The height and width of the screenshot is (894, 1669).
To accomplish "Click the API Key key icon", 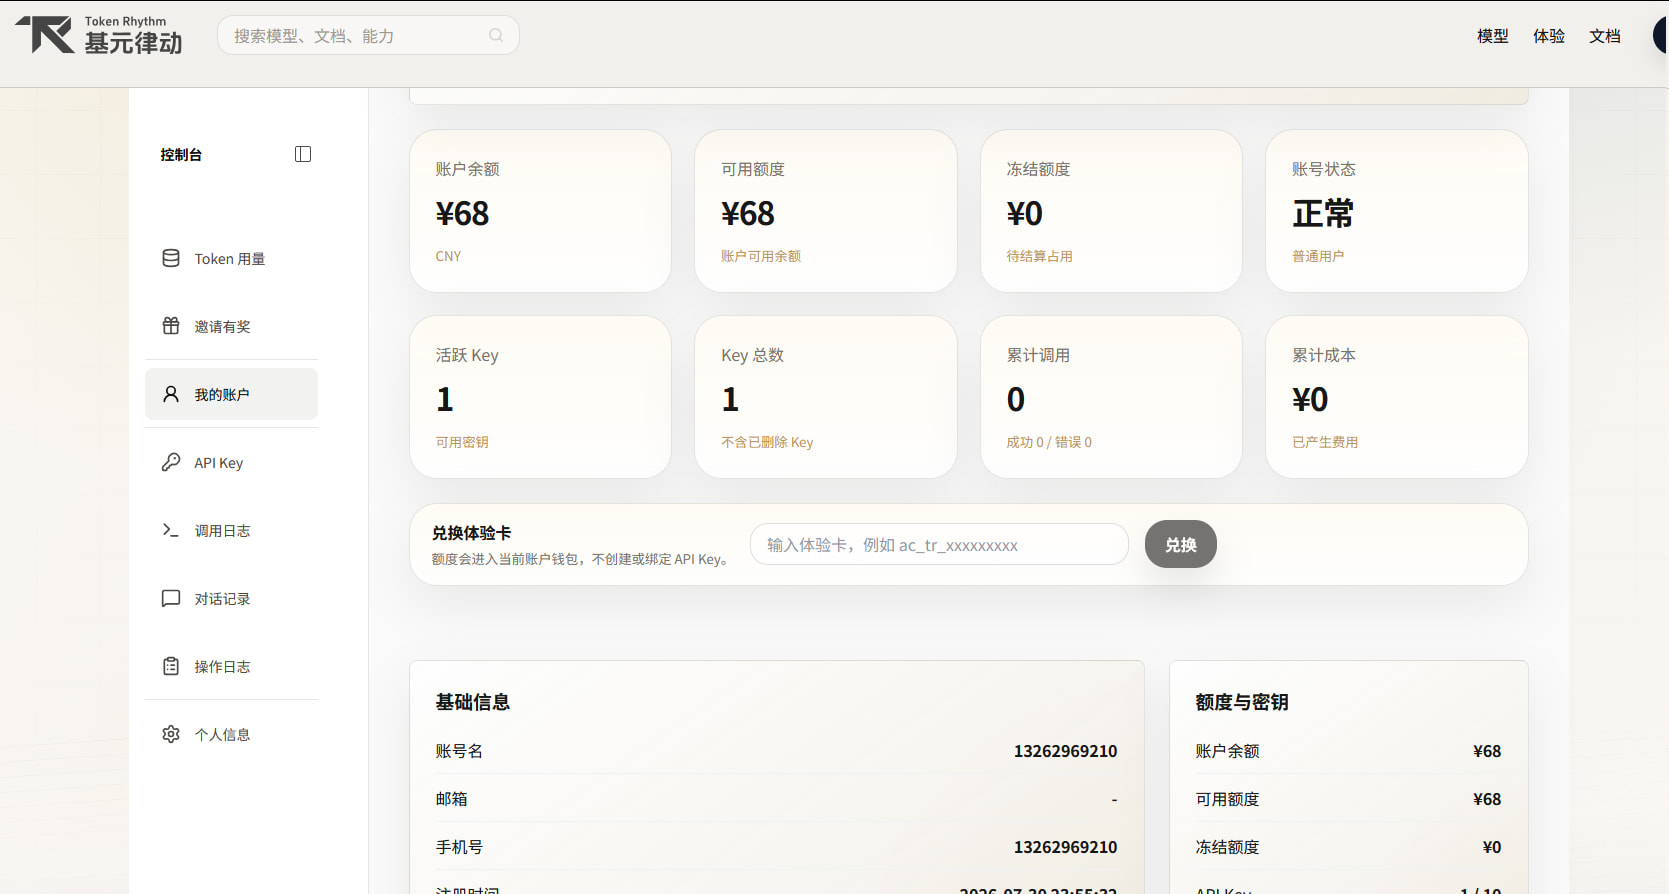I will click(x=171, y=462).
